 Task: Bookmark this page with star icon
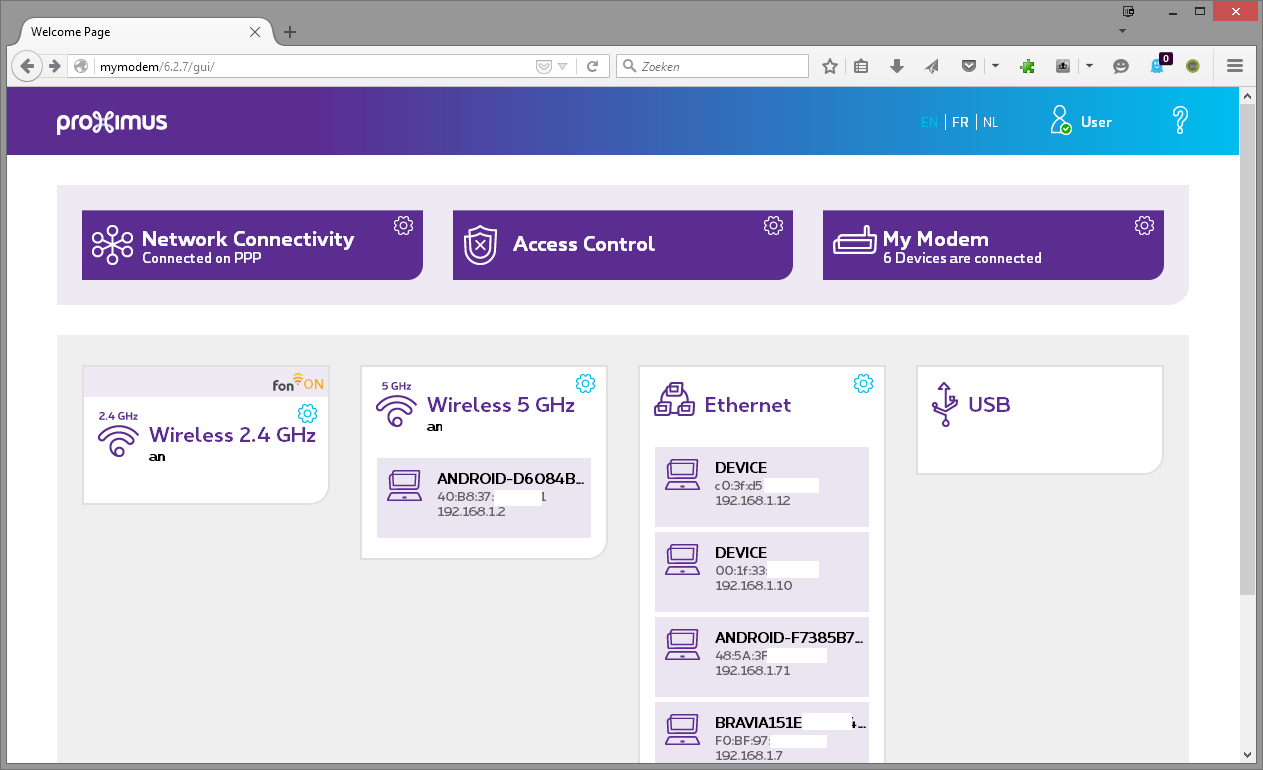[x=829, y=67]
